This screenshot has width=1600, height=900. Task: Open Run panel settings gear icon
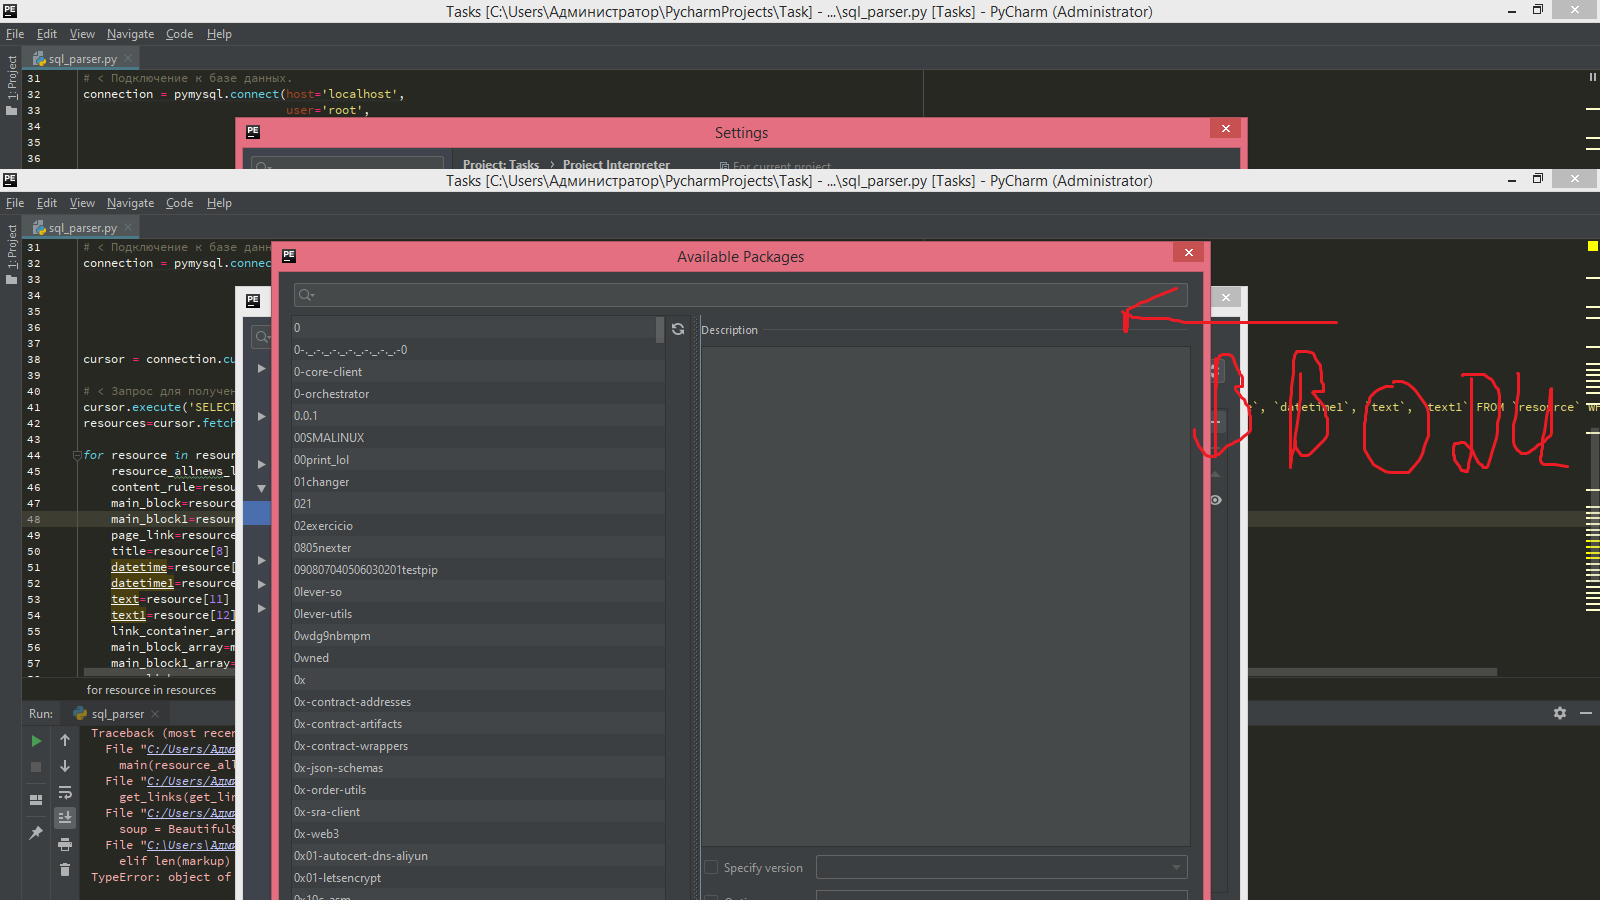point(1560,713)
